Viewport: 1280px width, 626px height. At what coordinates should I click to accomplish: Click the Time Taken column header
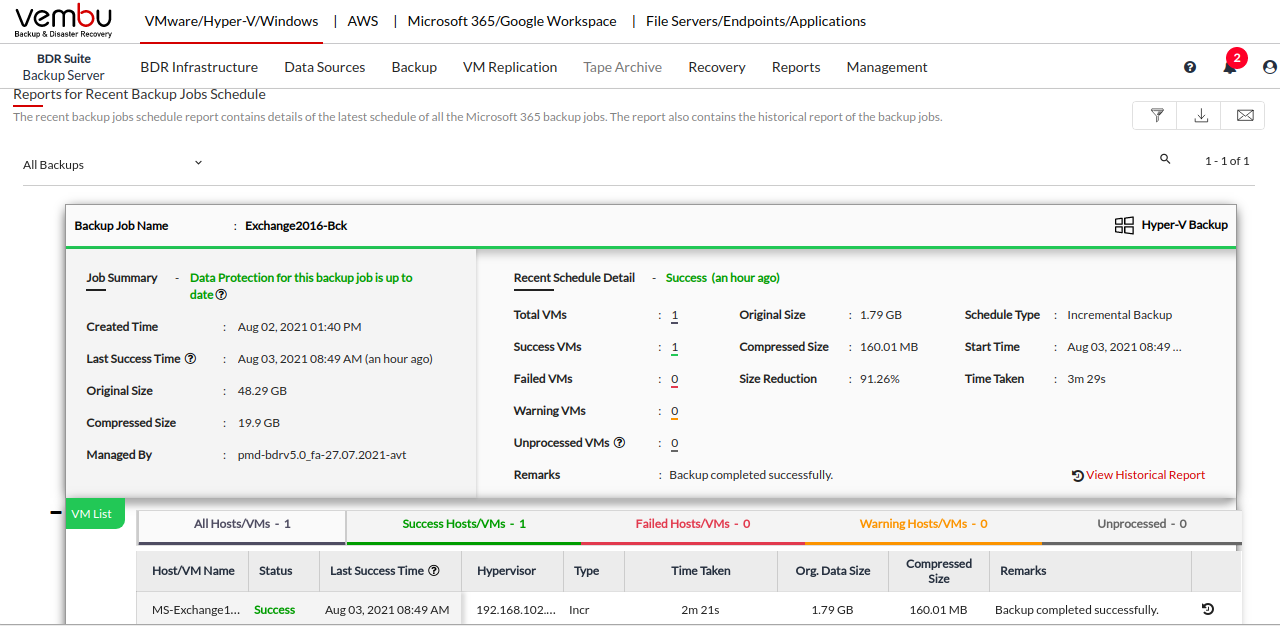[x=701, y=571]
